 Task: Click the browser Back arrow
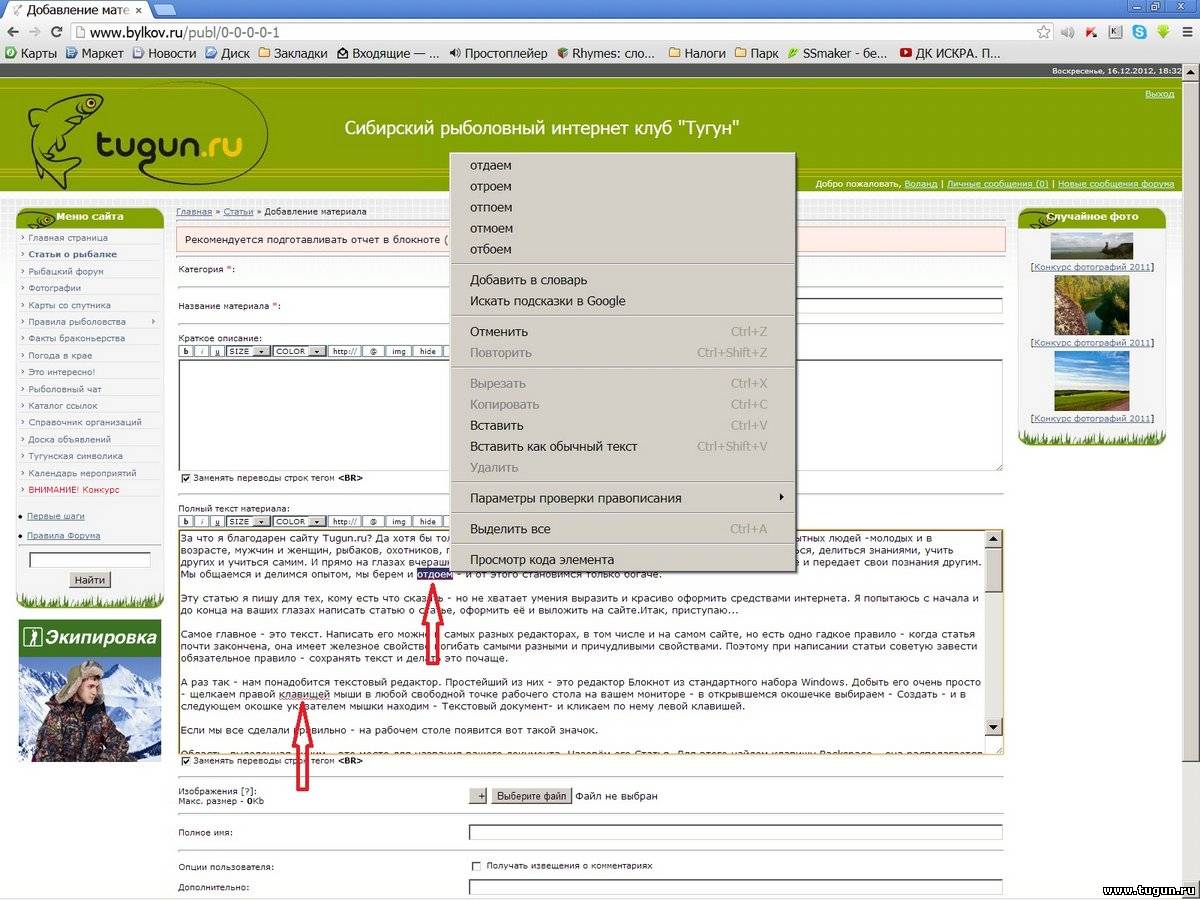click(13, 32)
